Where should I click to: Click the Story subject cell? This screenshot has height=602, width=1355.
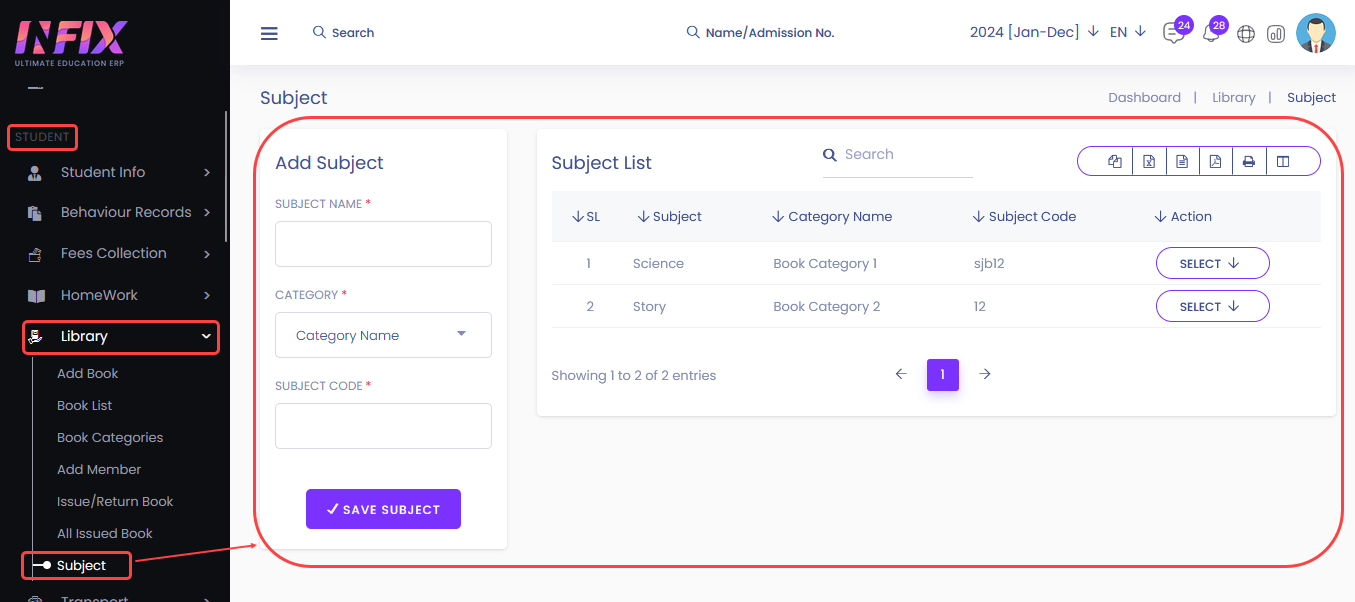click(649, 306)
